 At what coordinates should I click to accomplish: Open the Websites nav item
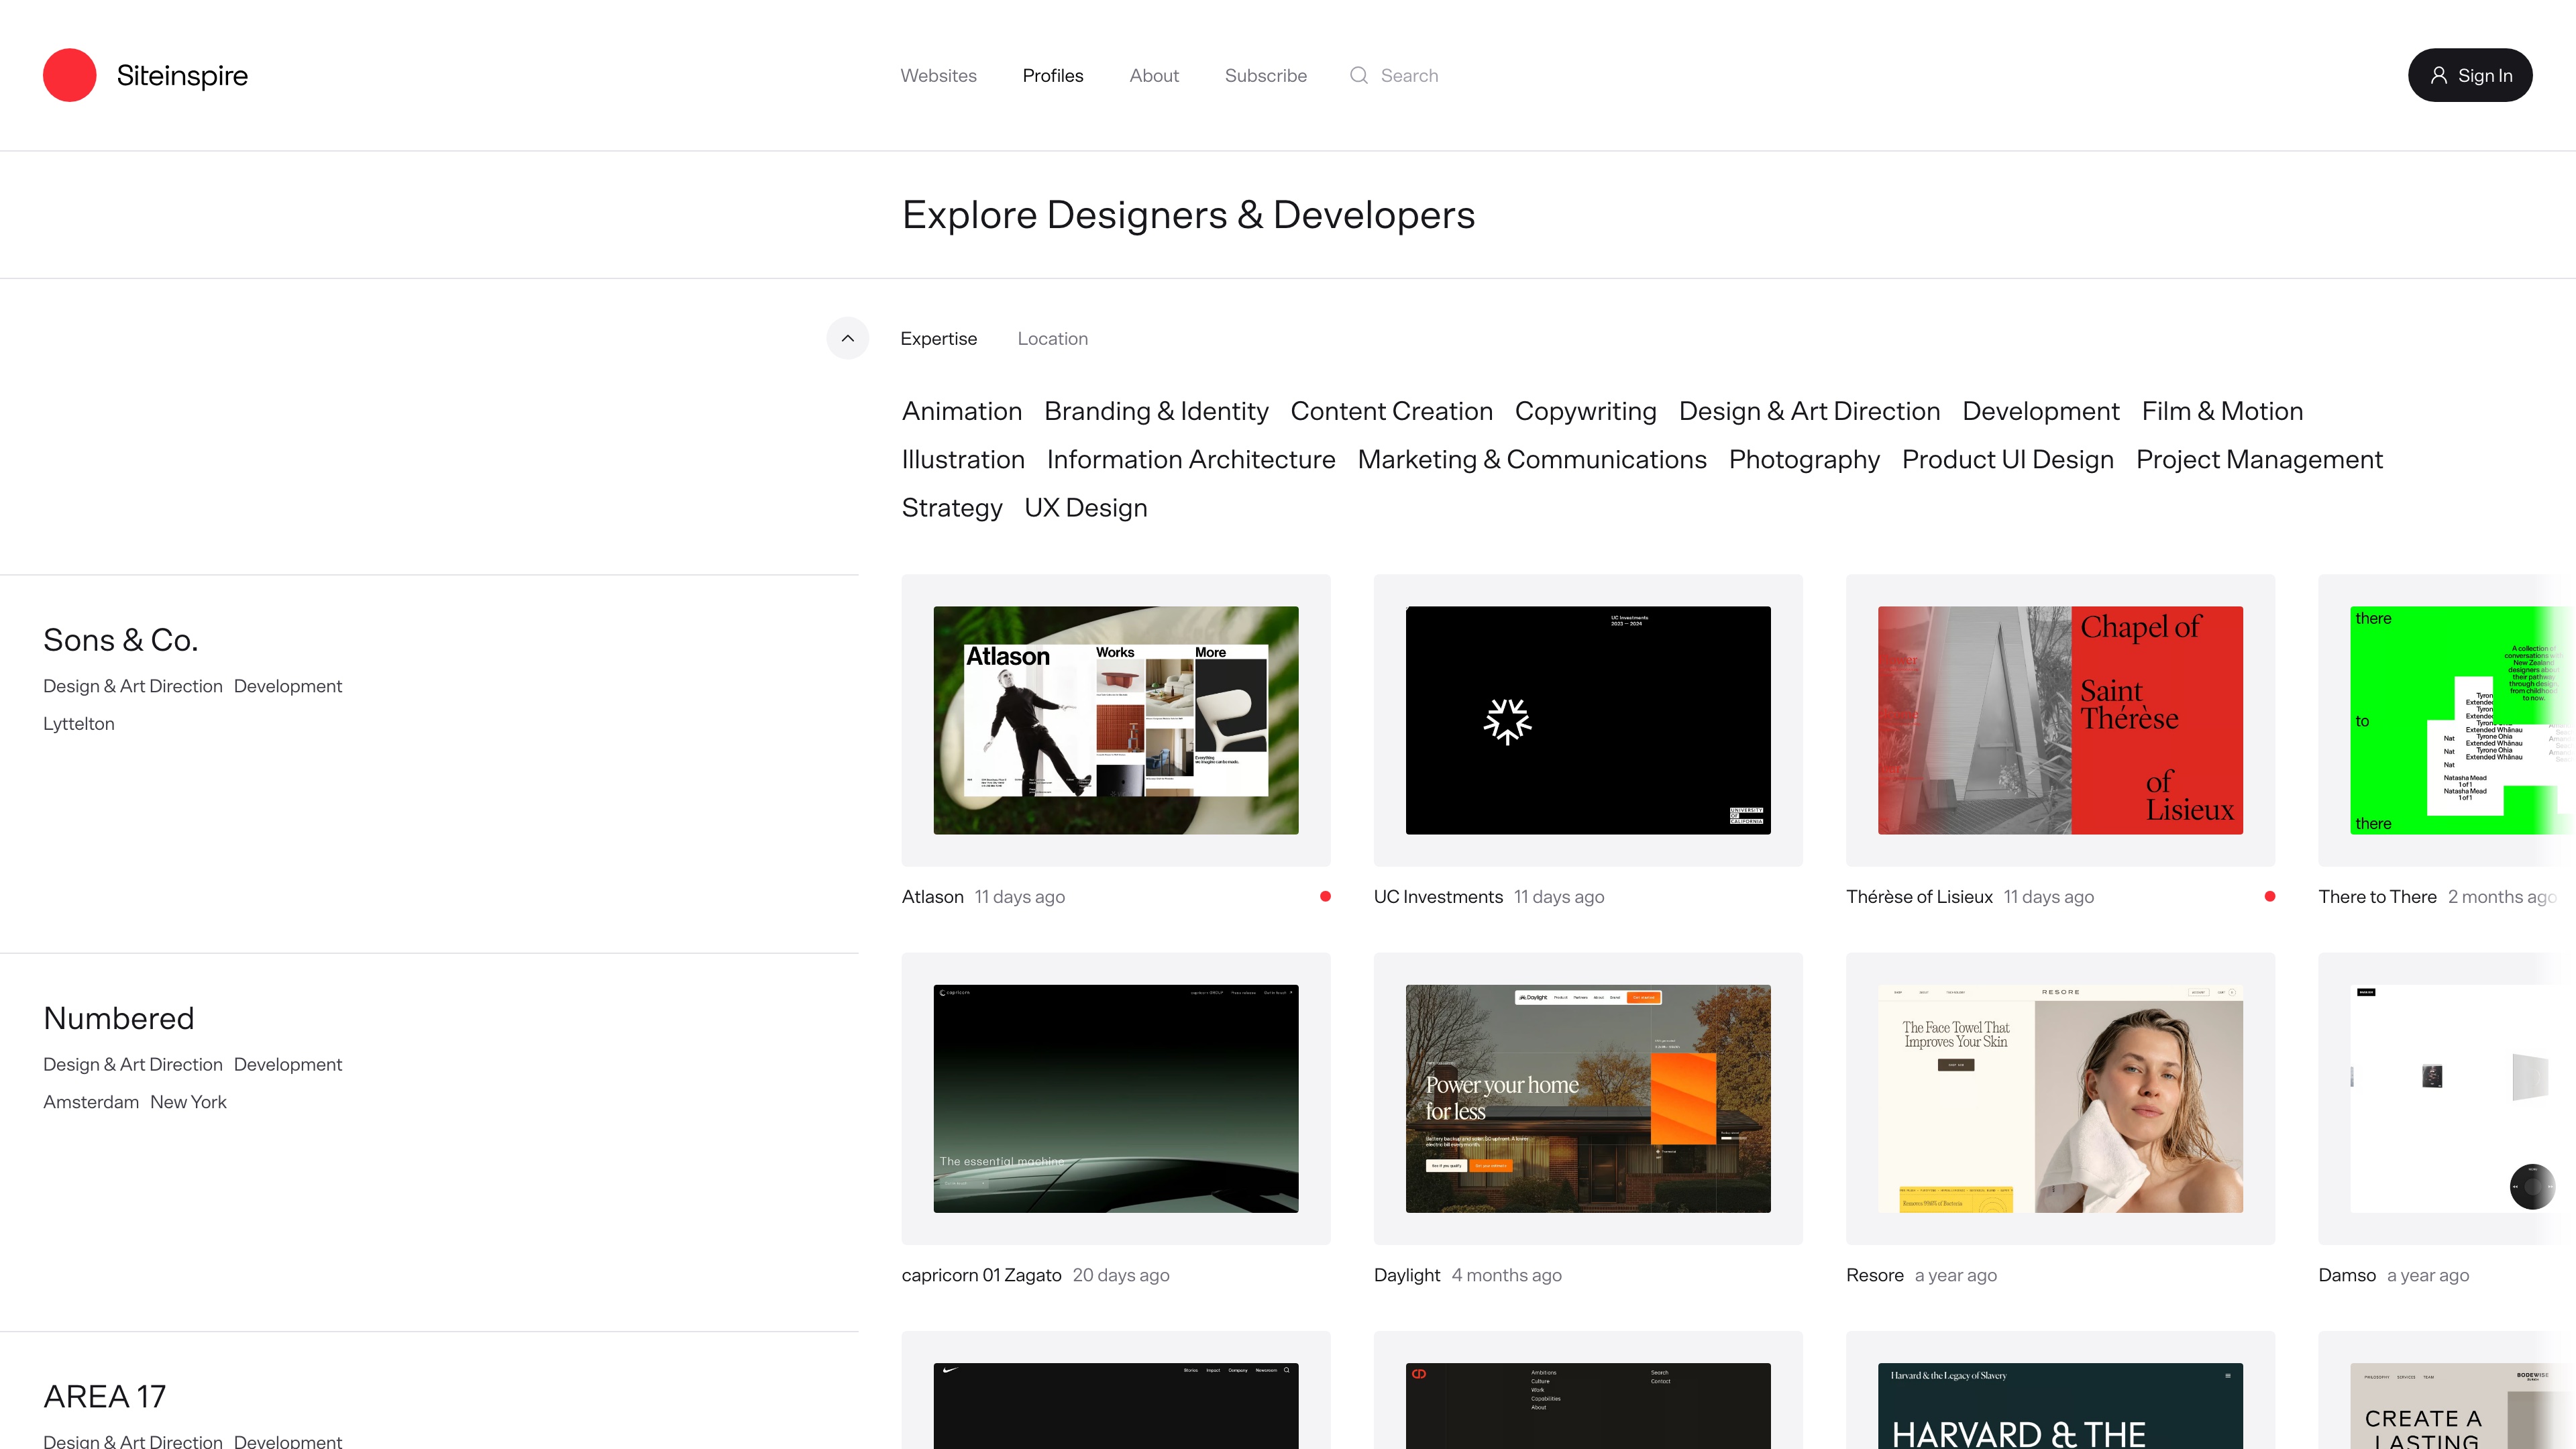pos(938,75)
